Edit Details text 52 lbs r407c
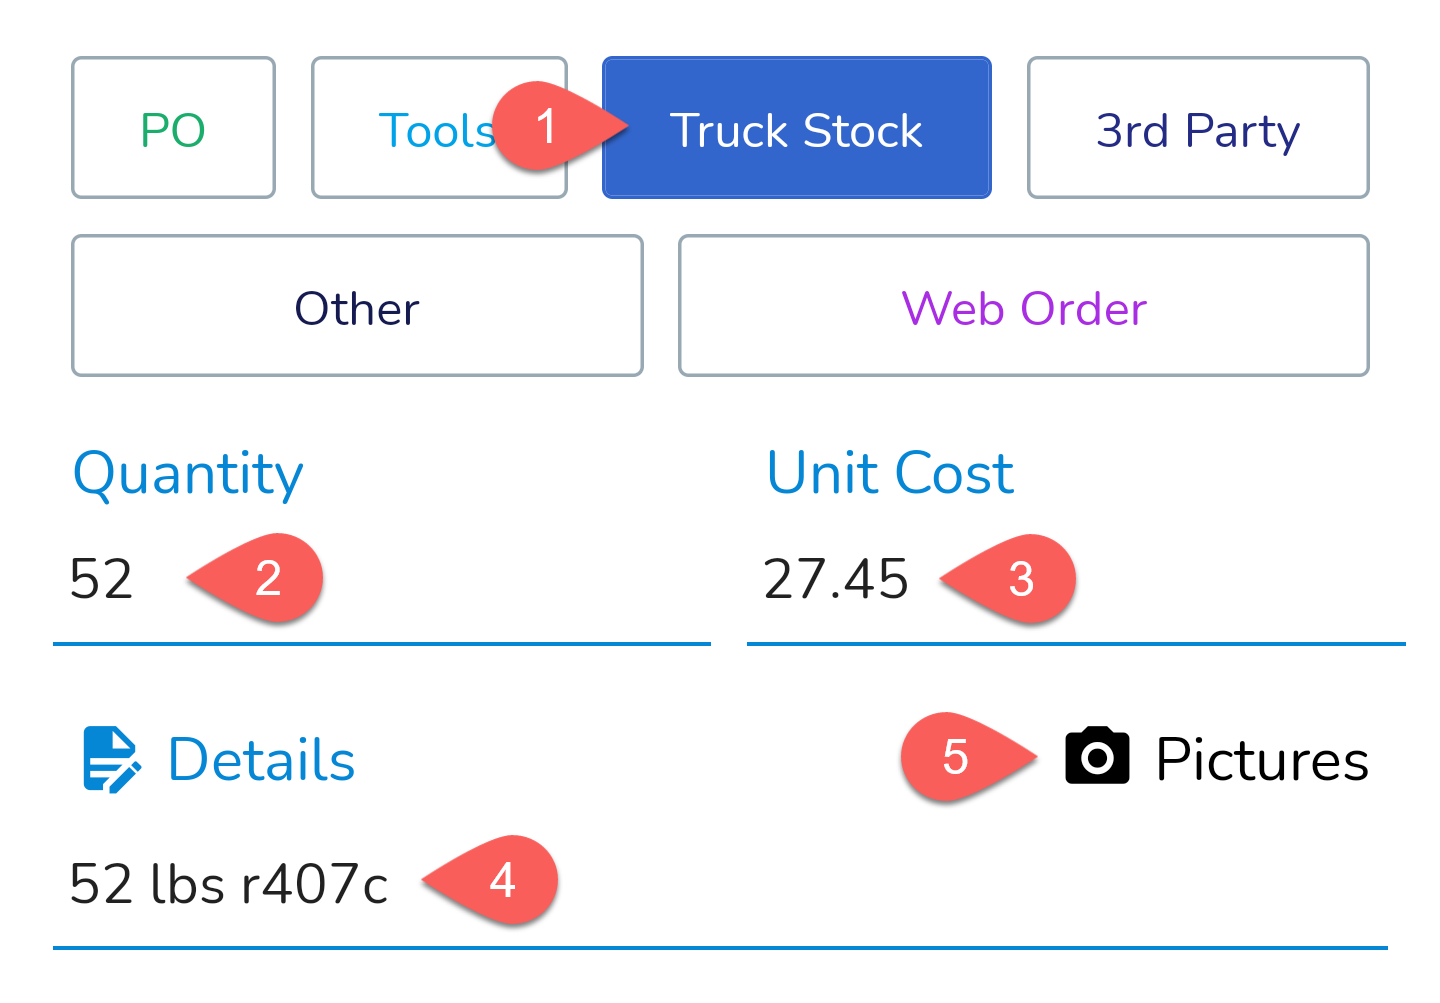 coord(720,884)
